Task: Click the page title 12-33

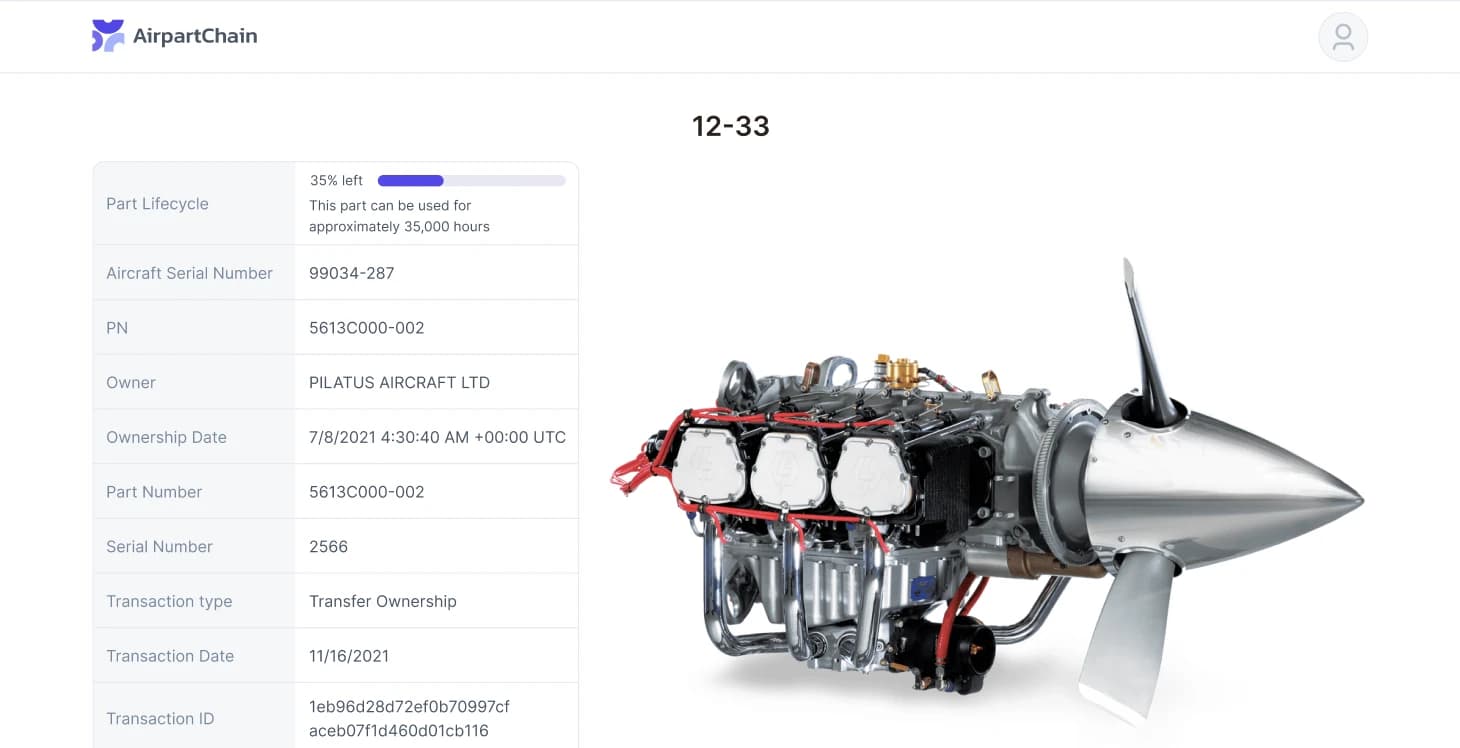Action: point(731,126)
